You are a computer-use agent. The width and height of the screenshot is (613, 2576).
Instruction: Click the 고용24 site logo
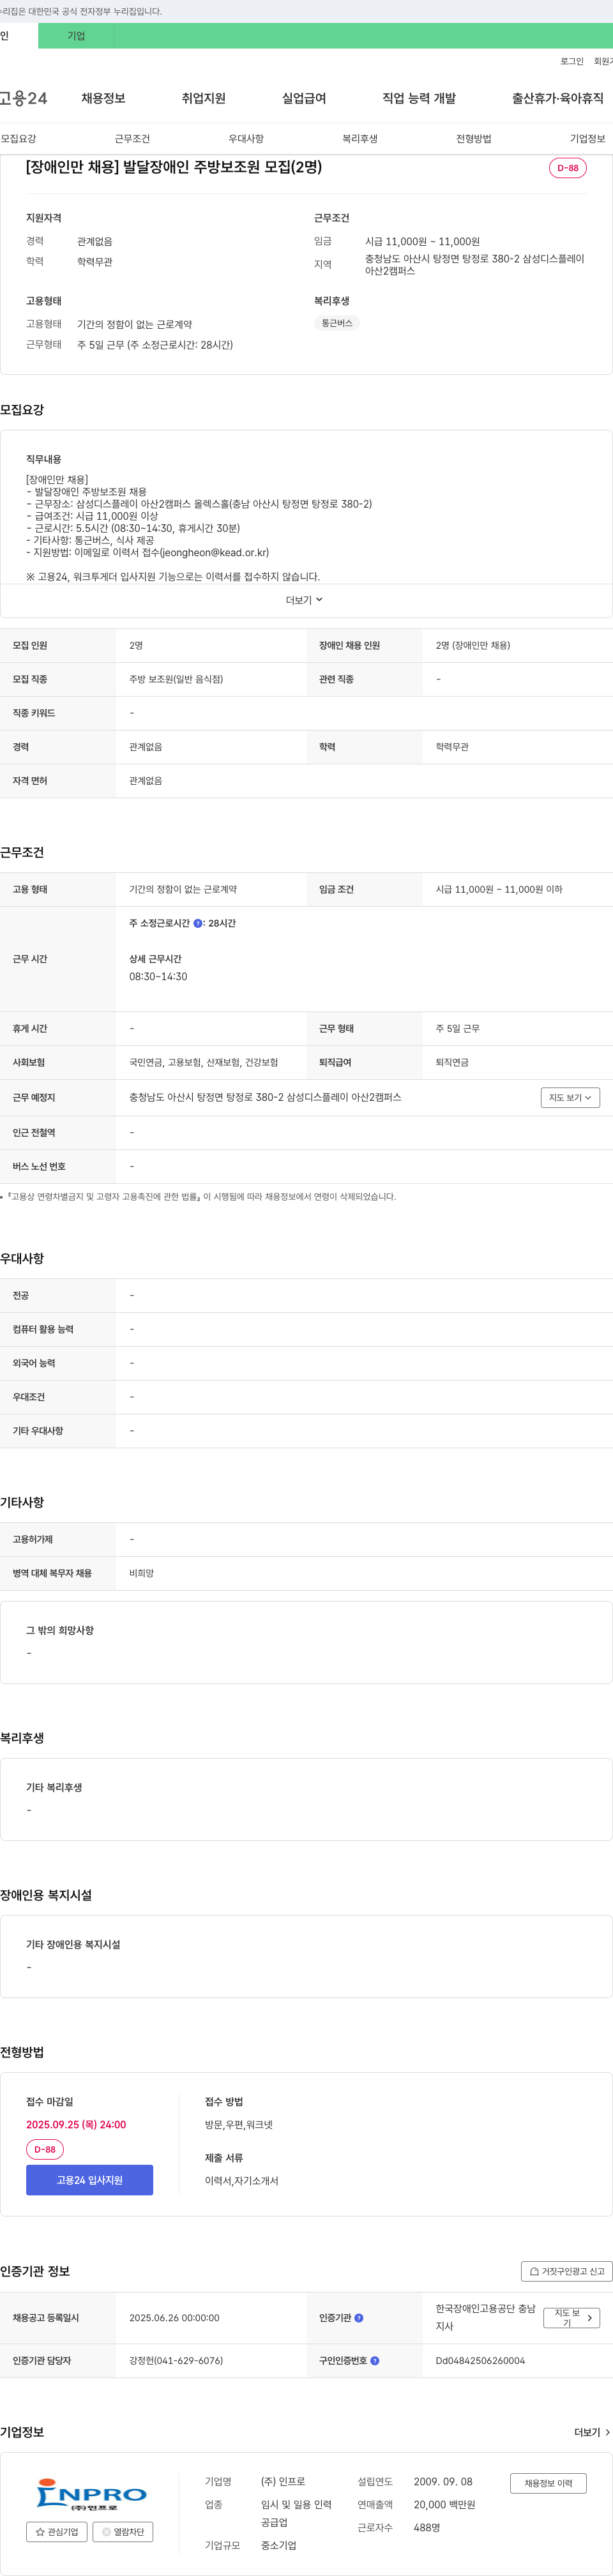tap(23, 98)
